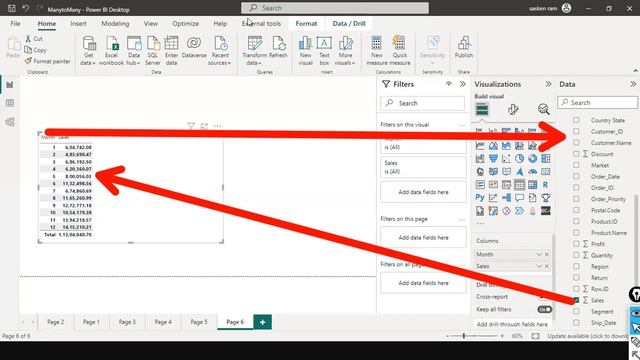Check the Order_Date field
Screen dimensions: 640x360
[576, 176]
